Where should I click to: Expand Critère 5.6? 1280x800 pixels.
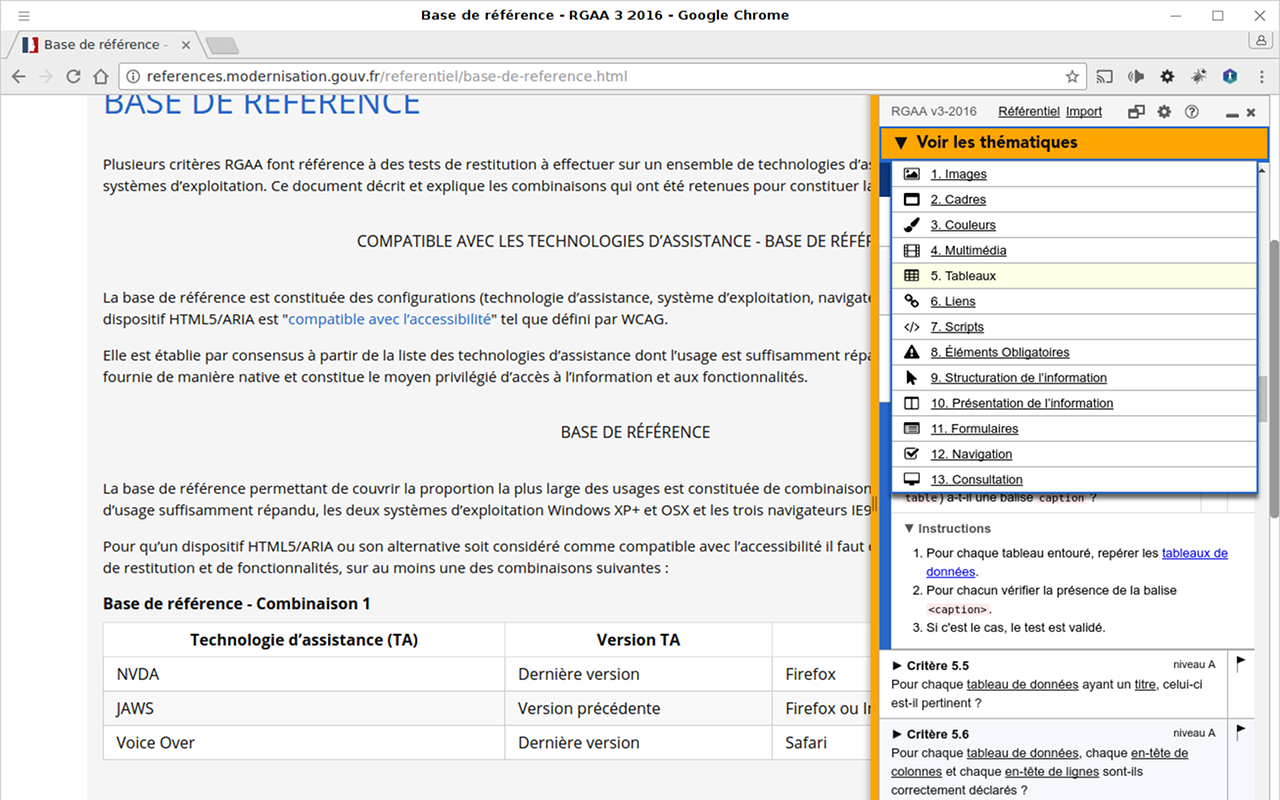pyautogui.click(x=929, y=734)
